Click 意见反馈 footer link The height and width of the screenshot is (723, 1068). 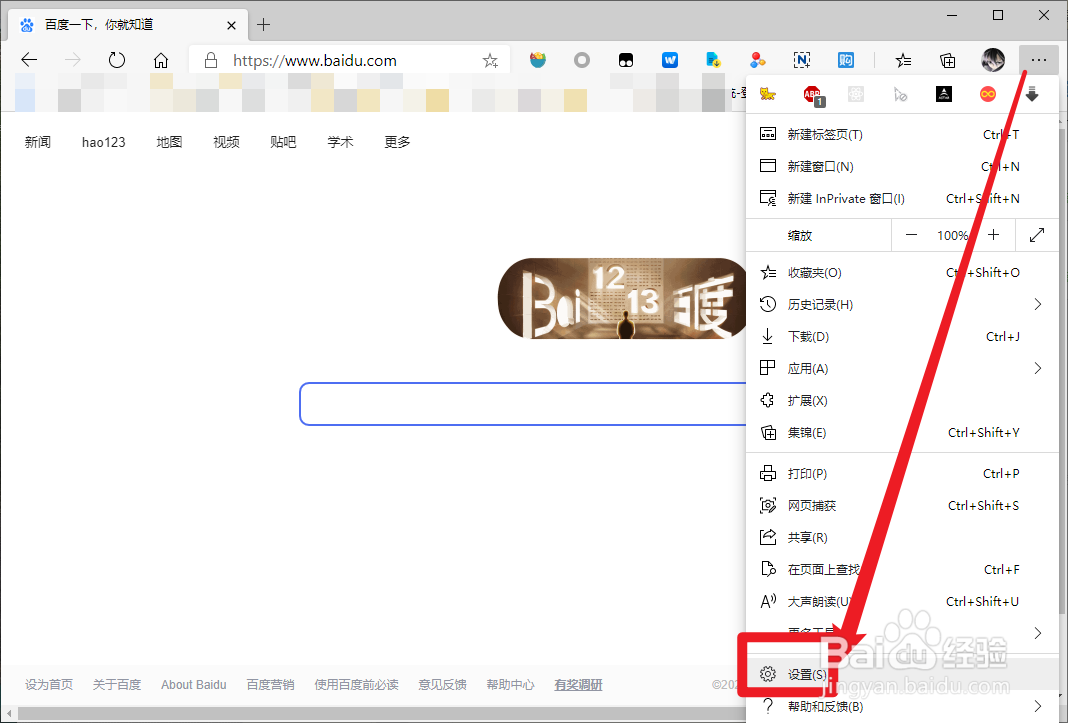(443, 685)
